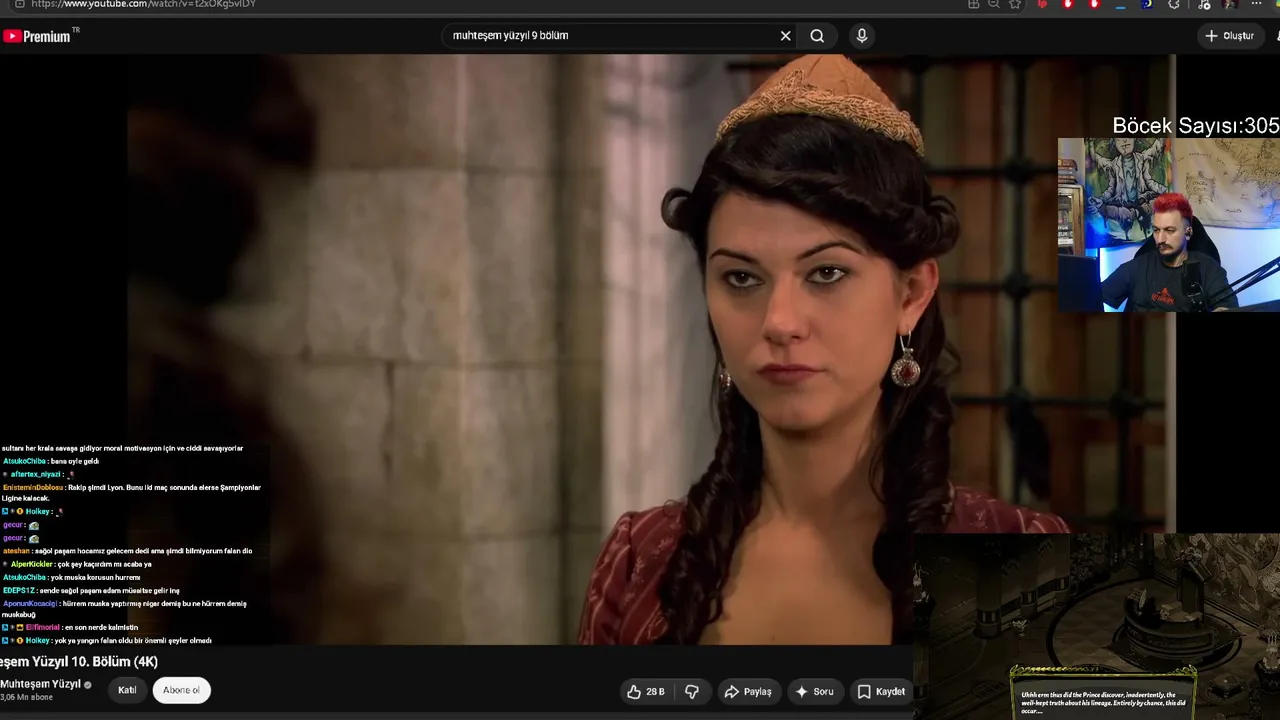Bookmark page with star icon
Screen dimensions: 1280x720
1015,4
